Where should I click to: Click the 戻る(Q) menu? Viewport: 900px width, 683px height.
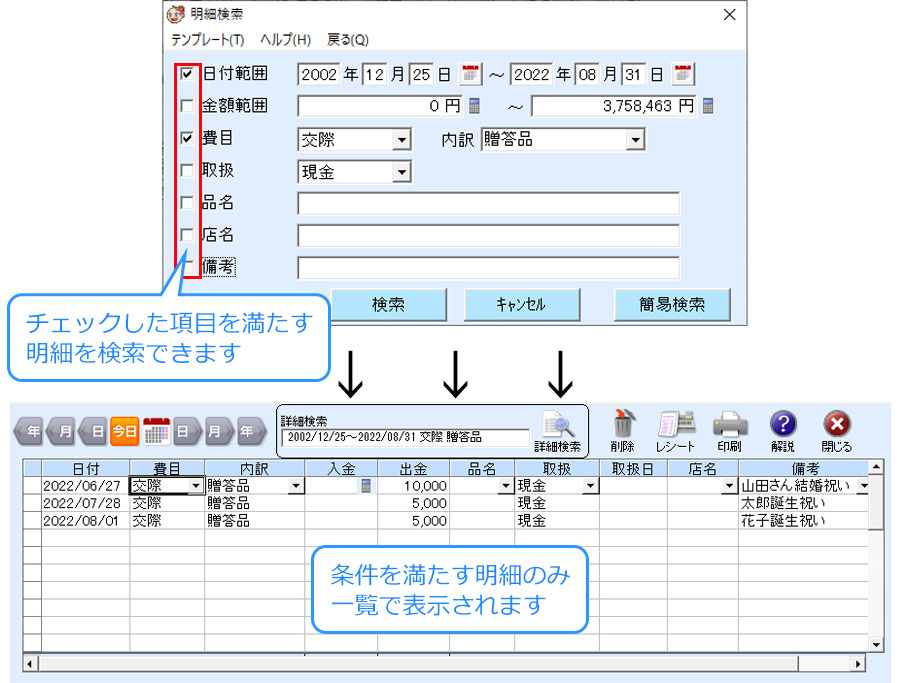coord(347,40)
